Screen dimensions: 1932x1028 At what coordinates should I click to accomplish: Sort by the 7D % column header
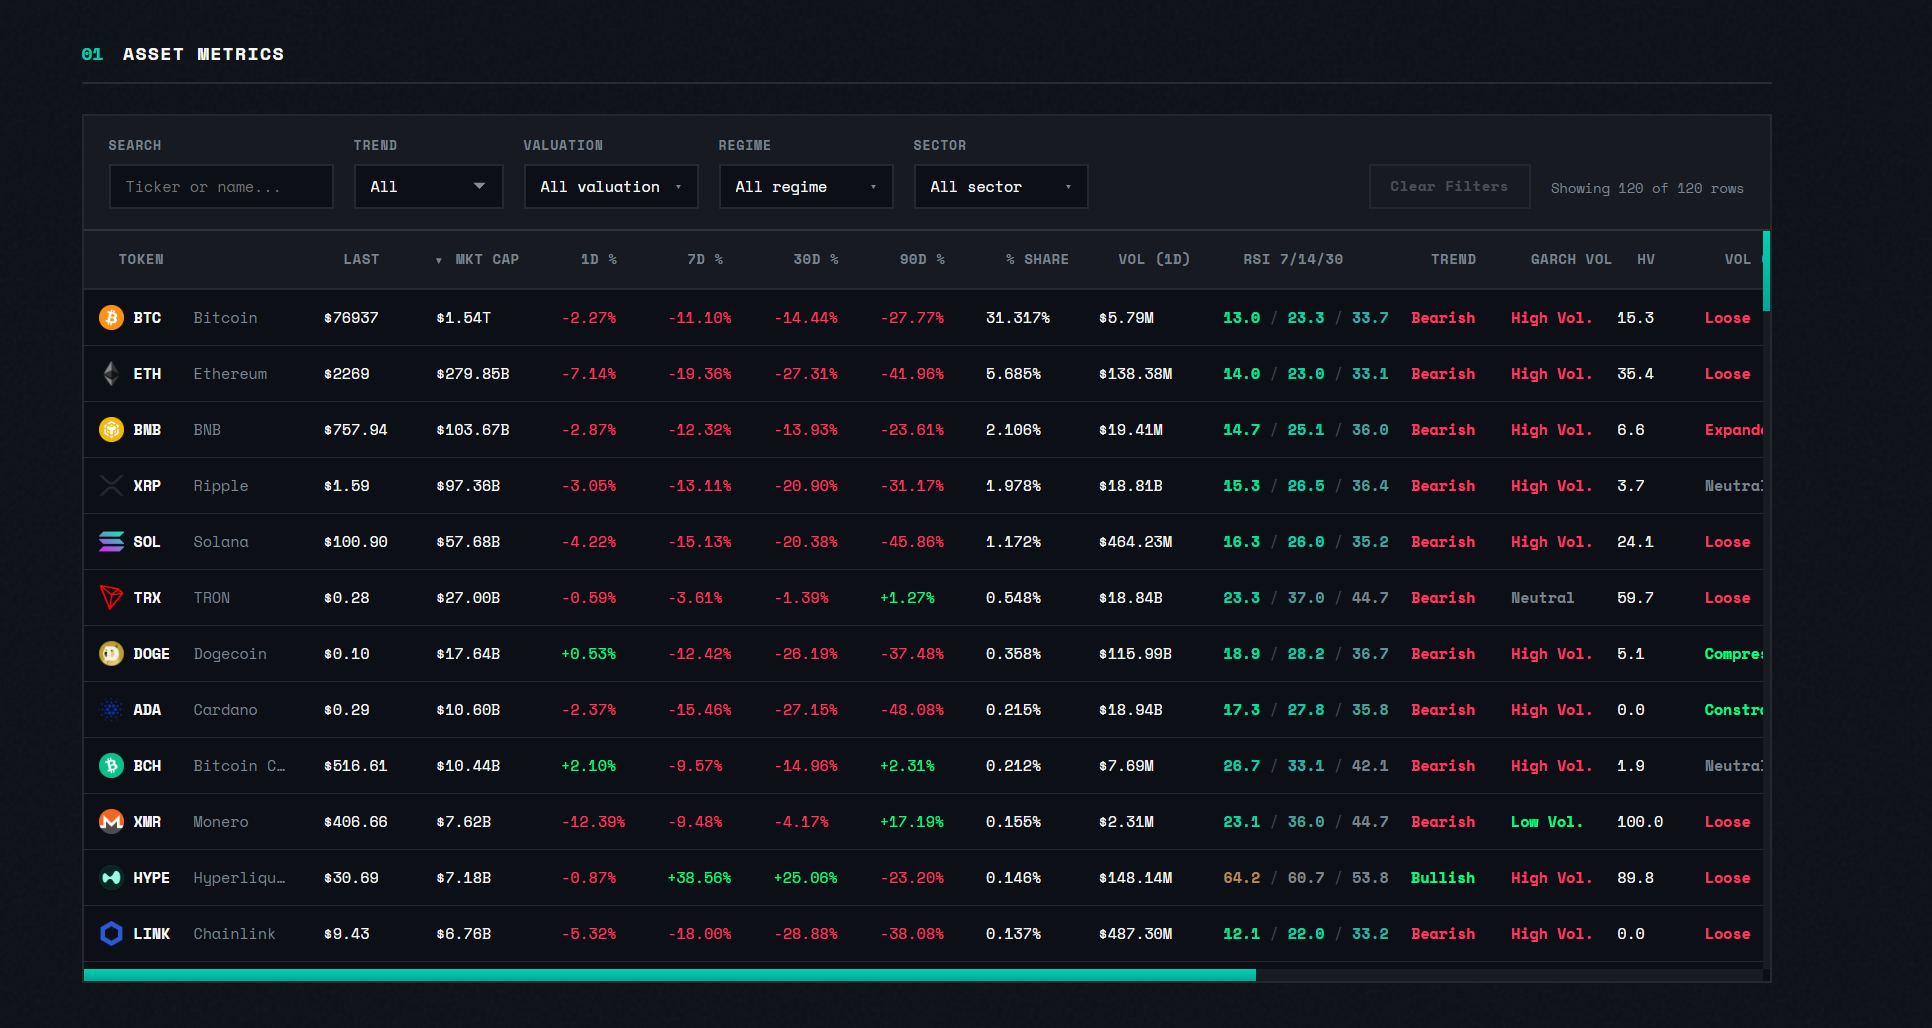click(706, 259)
